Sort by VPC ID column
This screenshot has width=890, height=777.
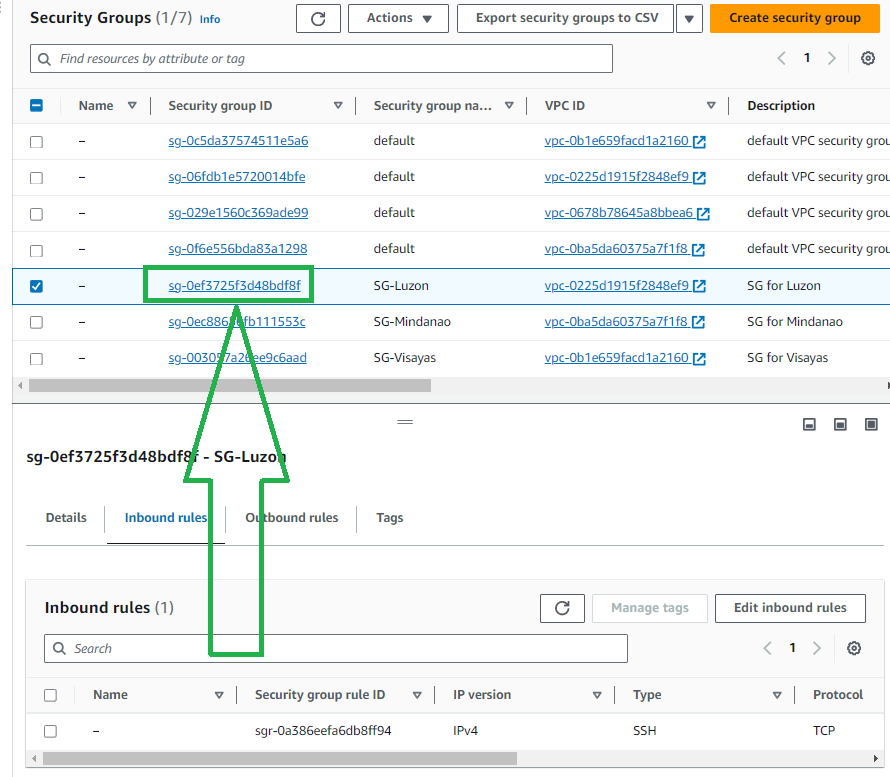tap(711, 106)
